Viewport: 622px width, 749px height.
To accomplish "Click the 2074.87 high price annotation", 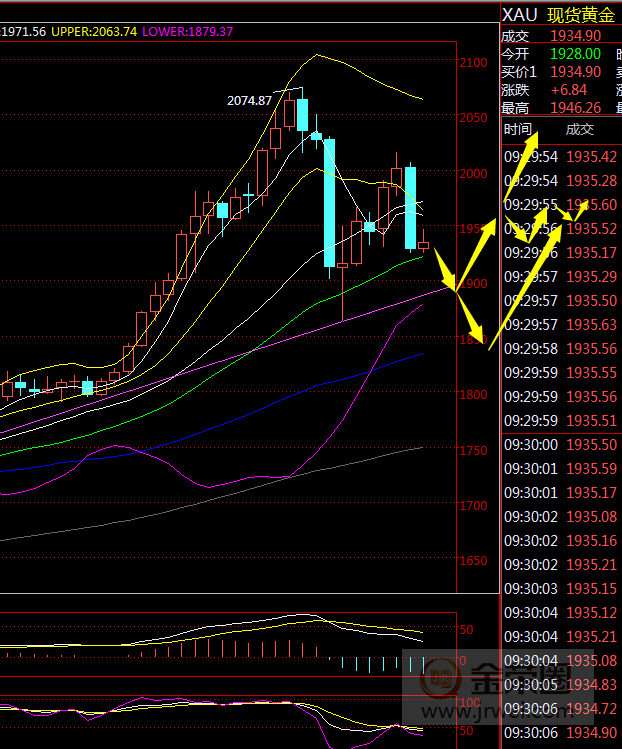I will [249, 100].
